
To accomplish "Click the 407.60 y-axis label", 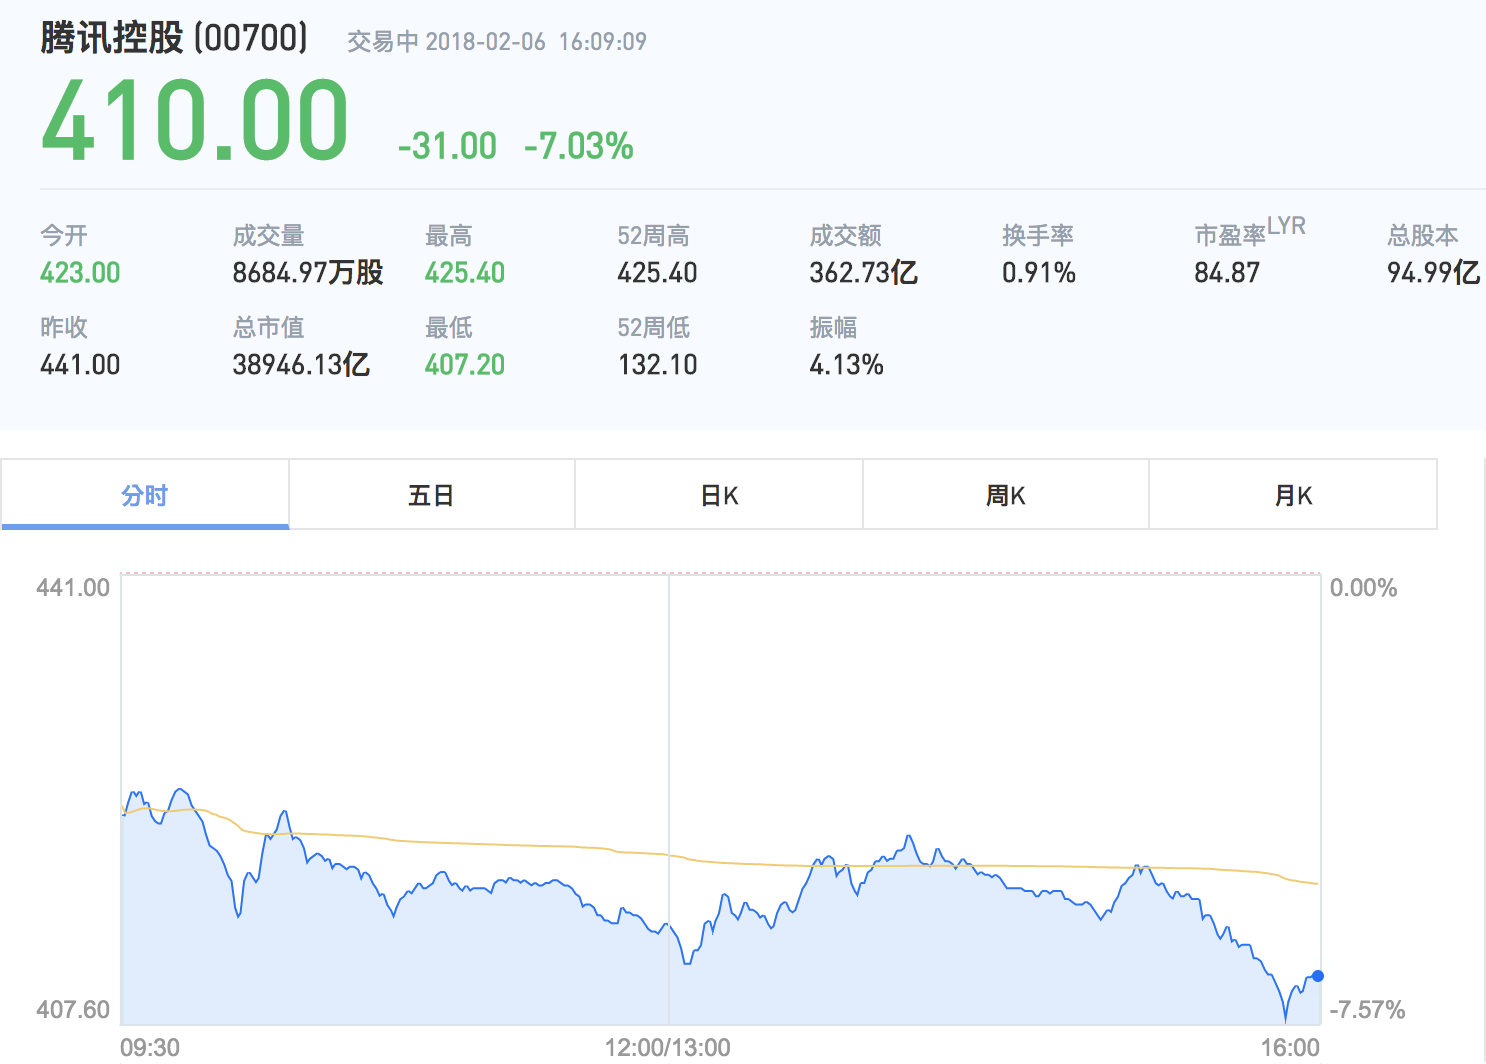I will point(73,1010).
